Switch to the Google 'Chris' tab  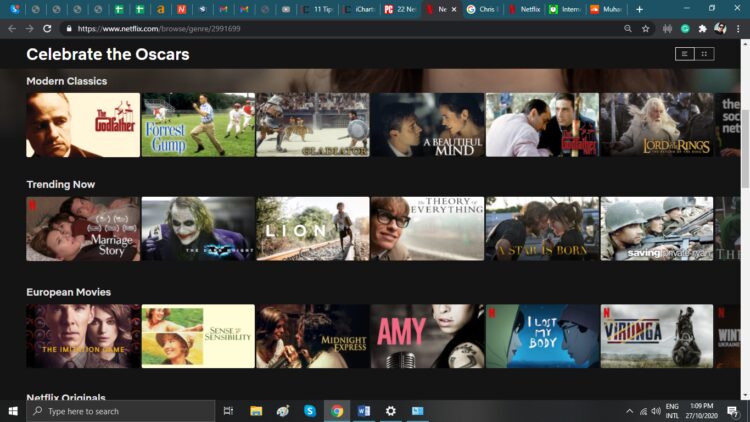(483, 9)
